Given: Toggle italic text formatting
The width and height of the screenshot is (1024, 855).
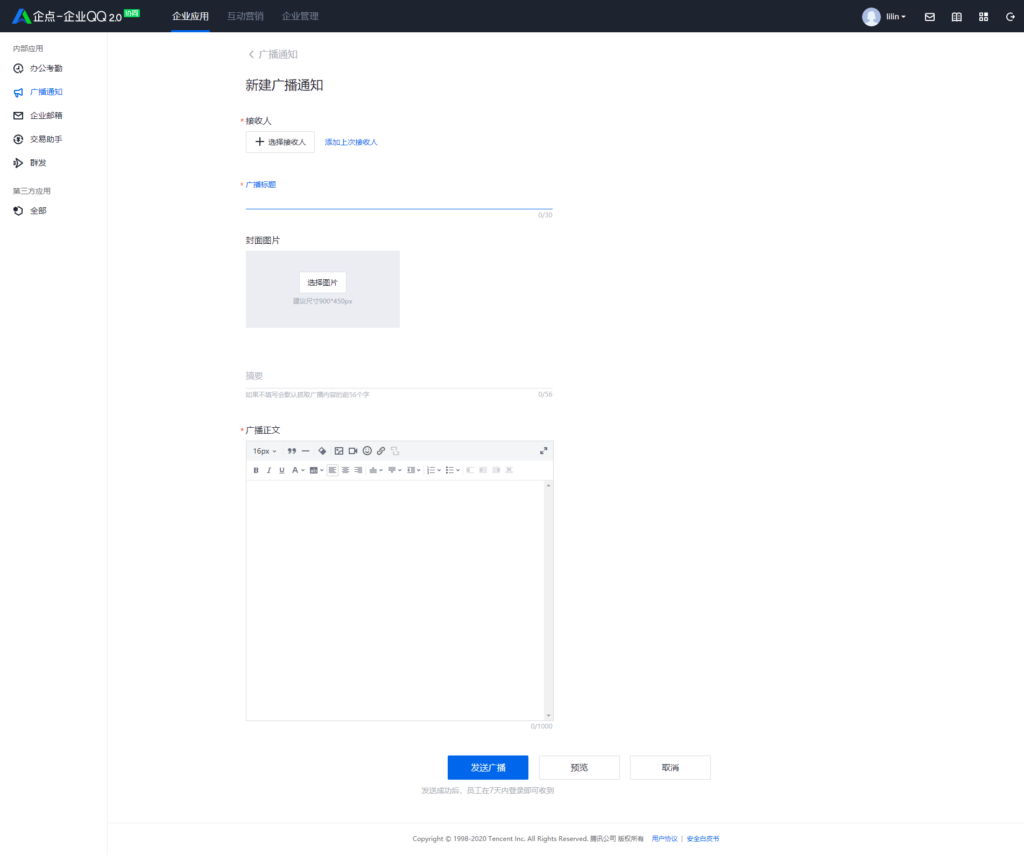Looking at the screenshot, I should coord(269,470).
